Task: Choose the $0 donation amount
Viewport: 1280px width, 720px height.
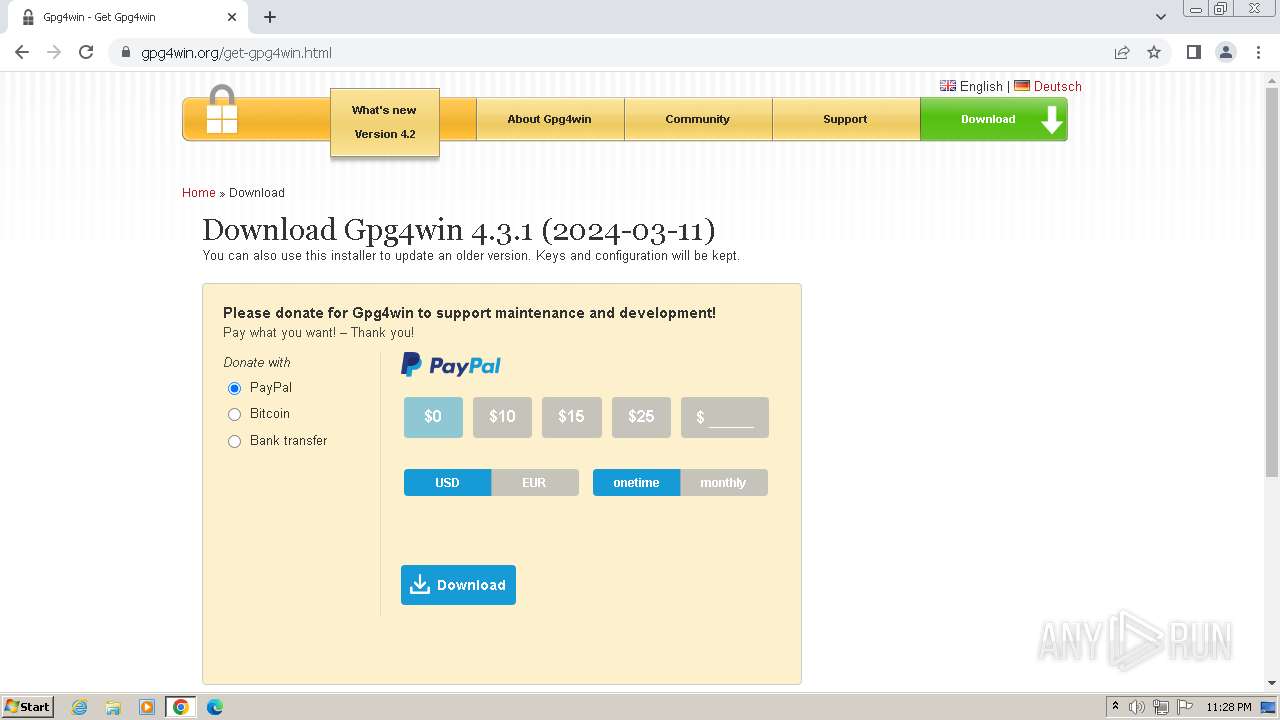Action: (x=433, y=417)
